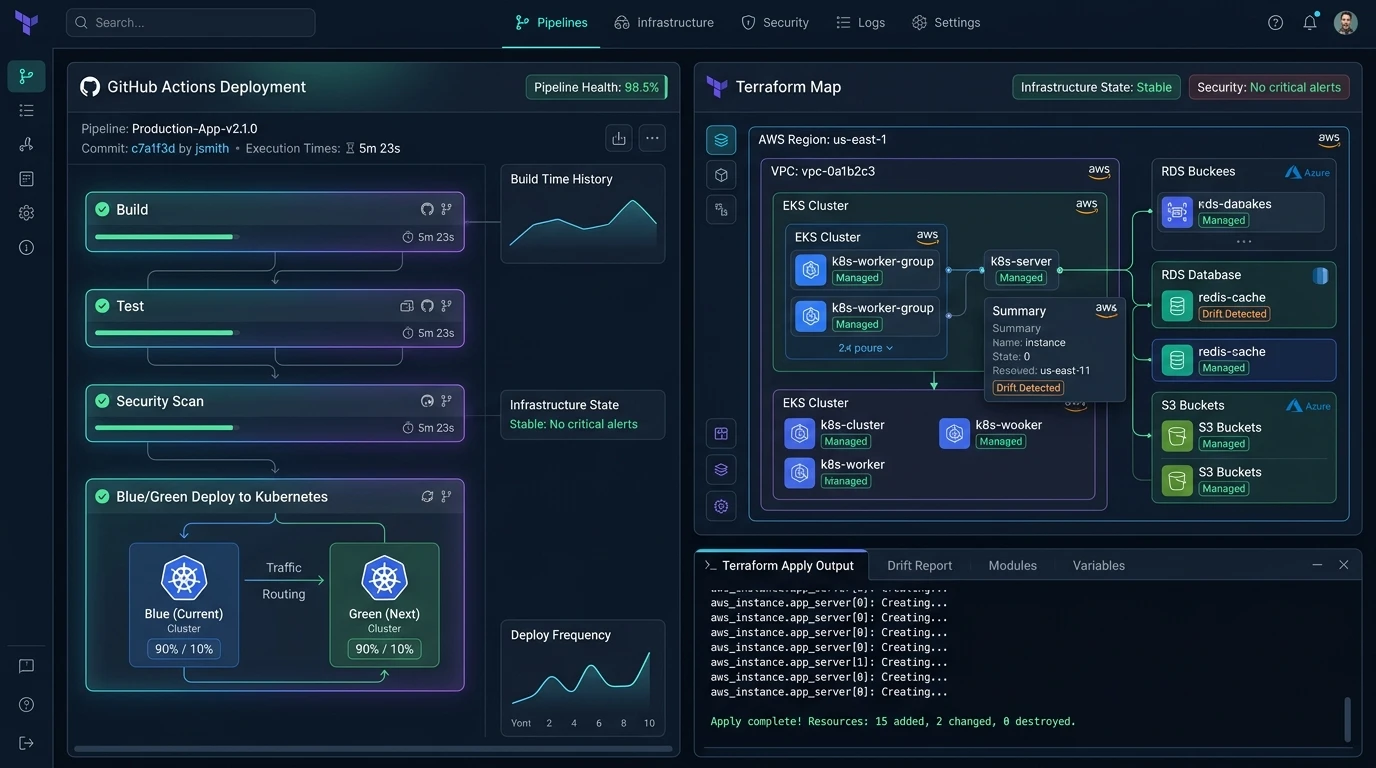
Task: Click the refresh icon in Blue/Green Deploy stage
Action: point(427,496)
